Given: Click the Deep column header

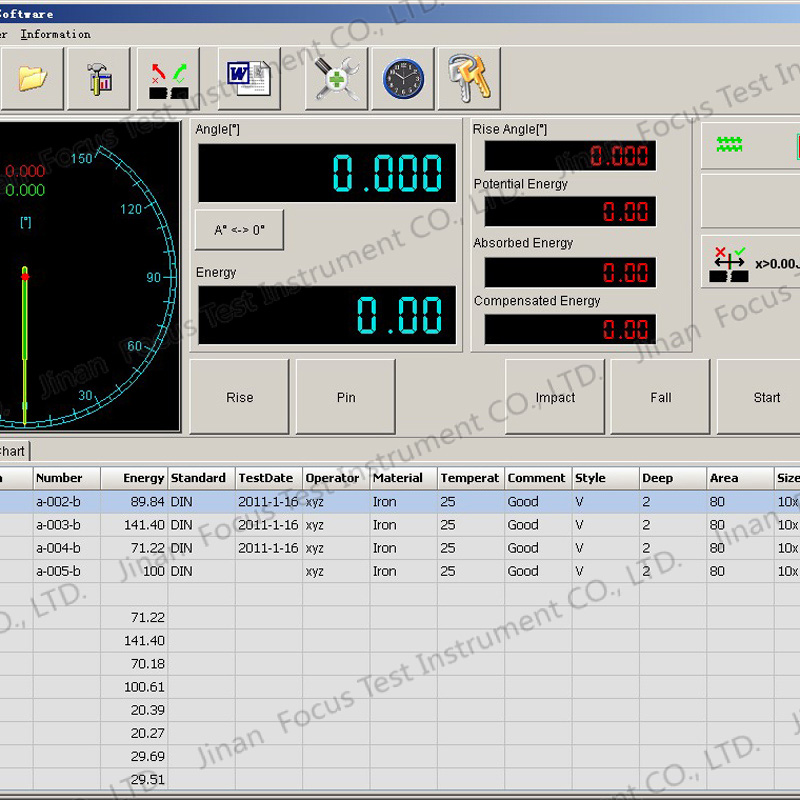Looking at the screenshot, I should [x=673, y=478].
